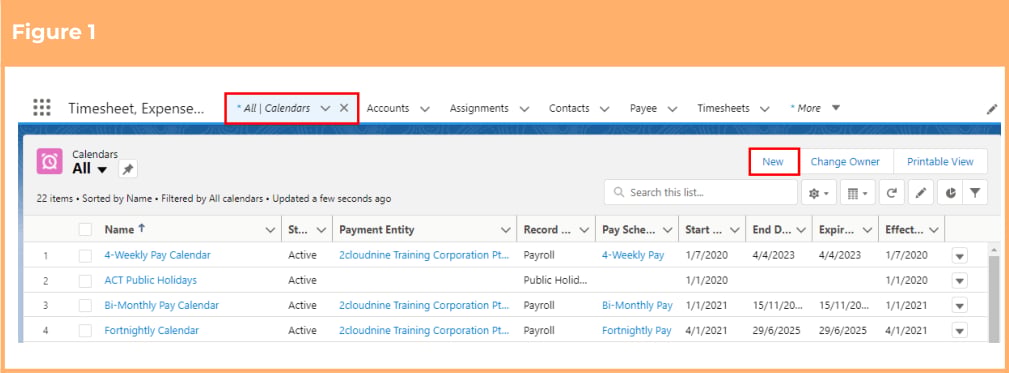Open the All | Calendars tab dropdown chevron

tap(325, 108)
